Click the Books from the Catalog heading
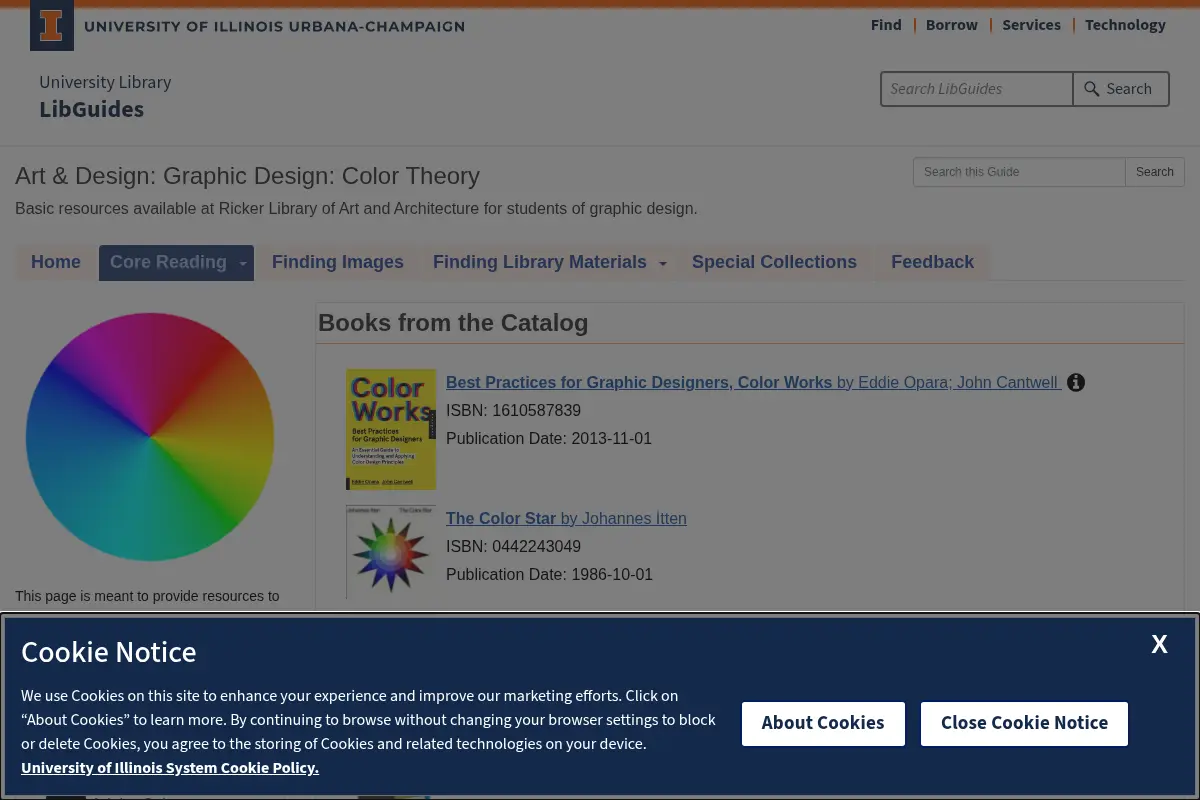The image size is (1200, 800). (453, 323)
